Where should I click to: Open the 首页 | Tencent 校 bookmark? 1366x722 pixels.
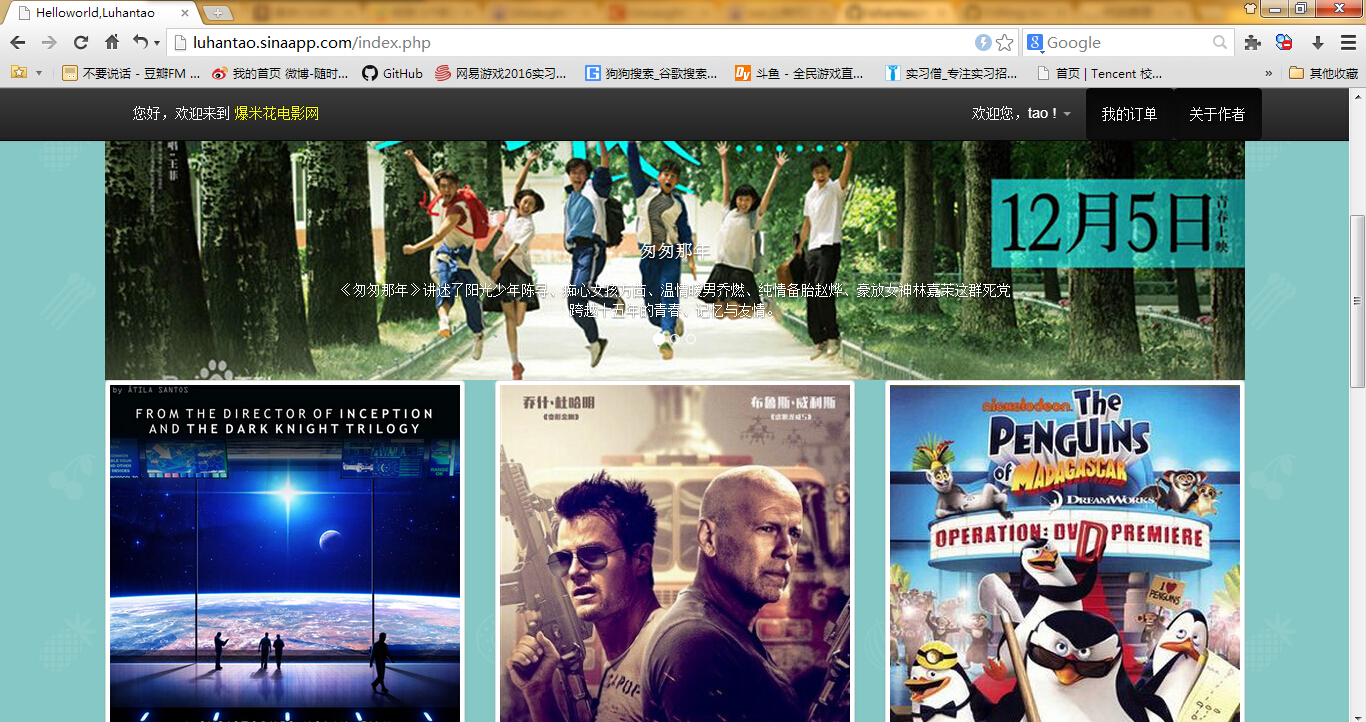pos(1099,73)
